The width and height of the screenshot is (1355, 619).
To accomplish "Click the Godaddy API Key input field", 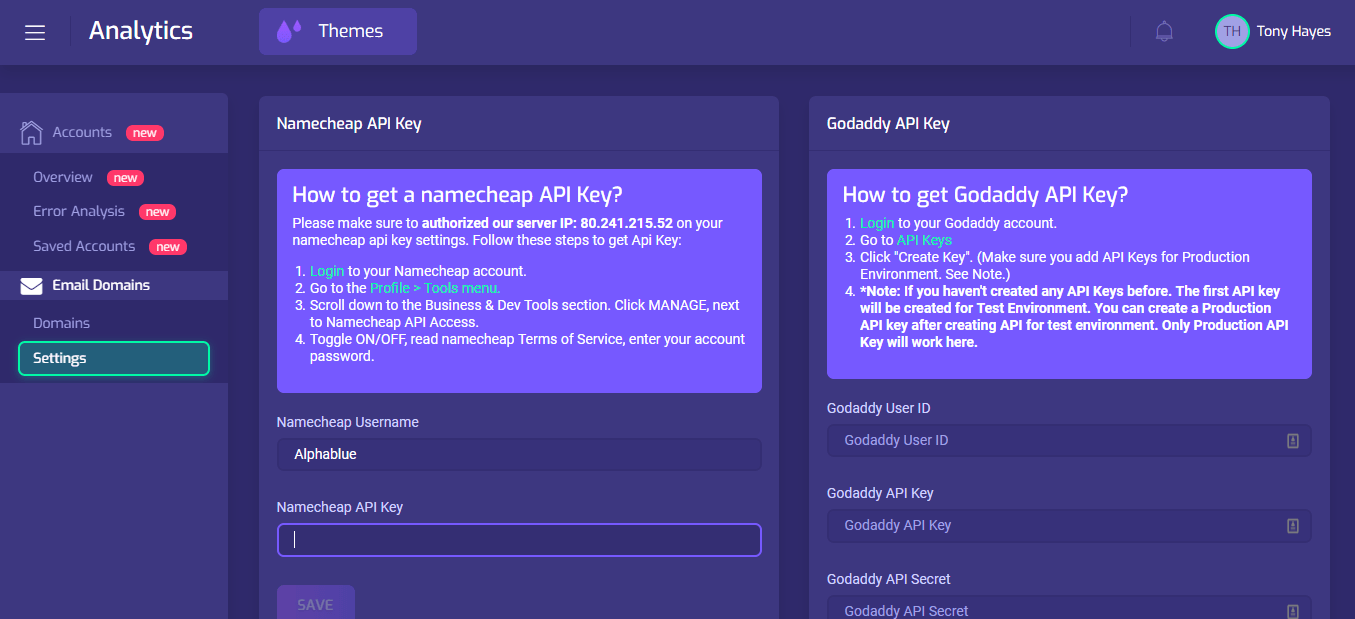I will tap(1069, 526).
